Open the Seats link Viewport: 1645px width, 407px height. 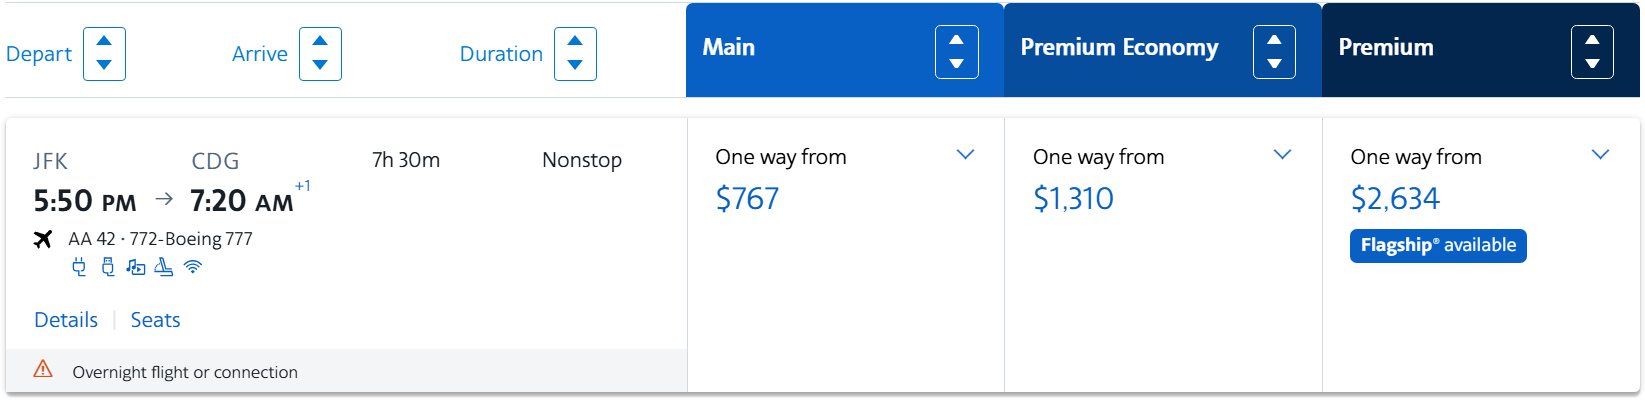tap(155, 320)
